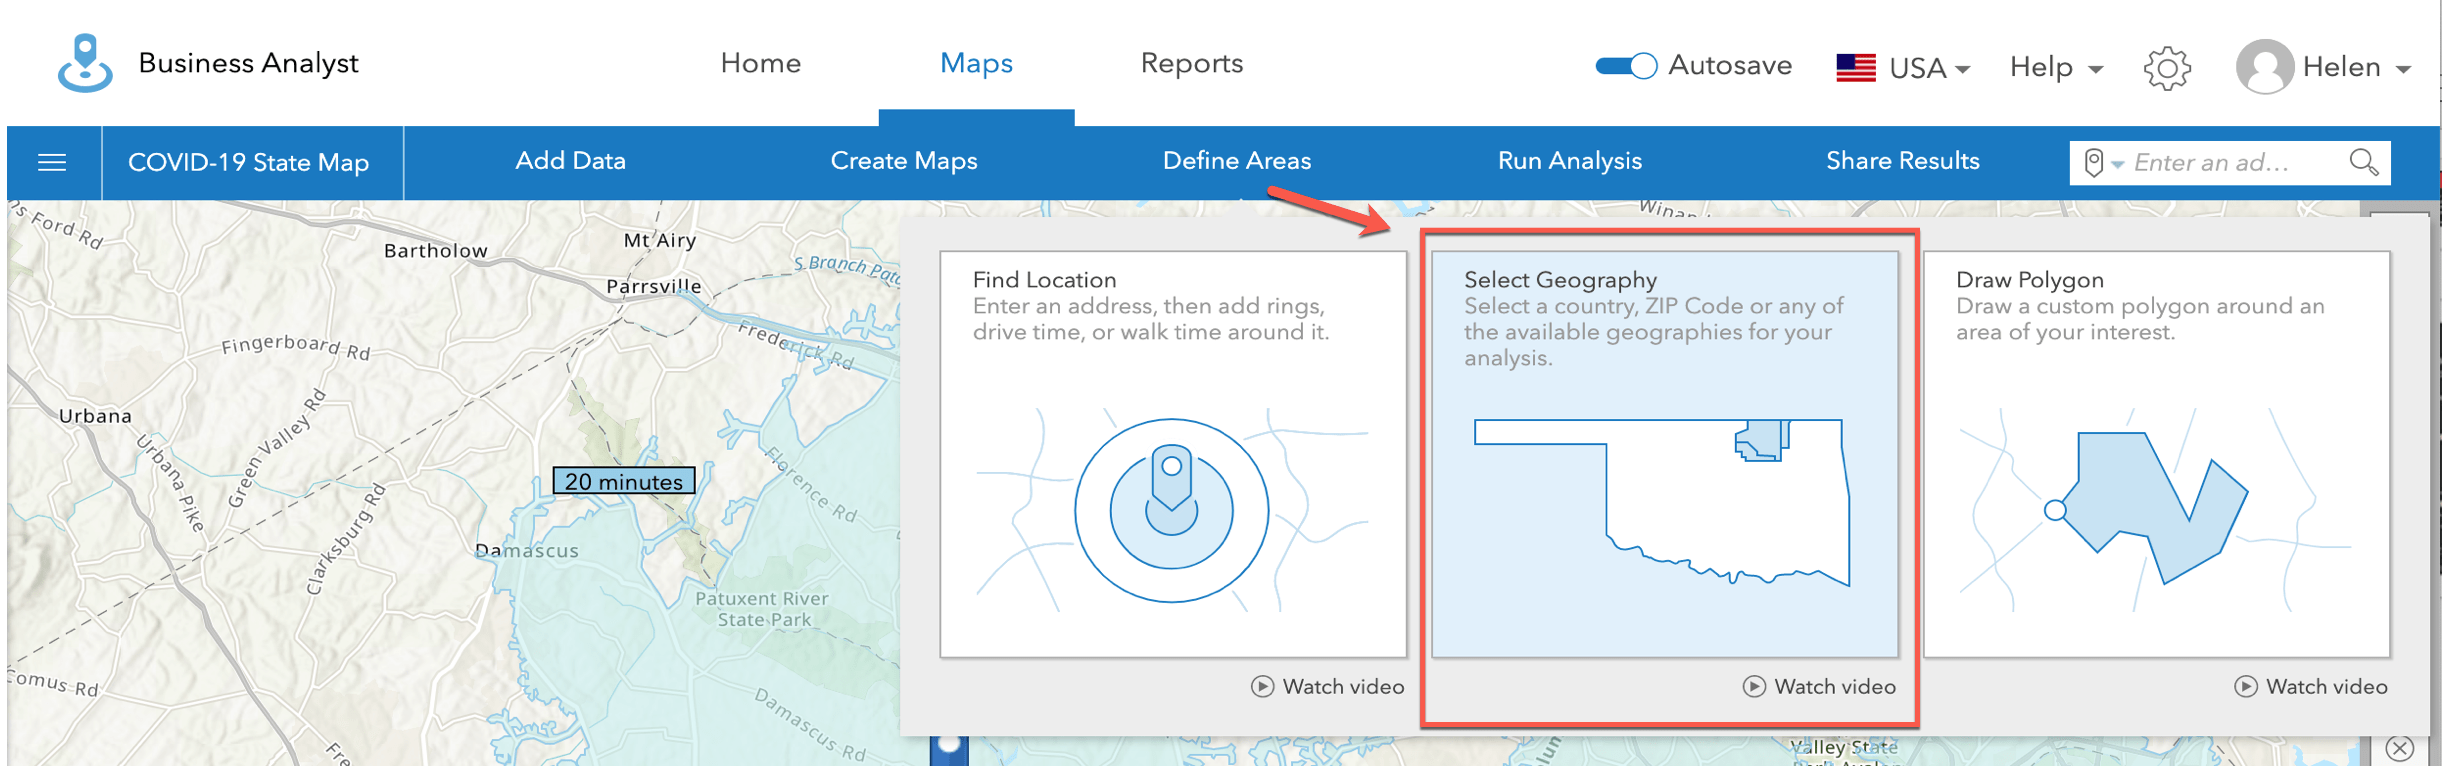
Task: Click the Fingerboard Rd label on the map
Action: [x=296, y=346]
